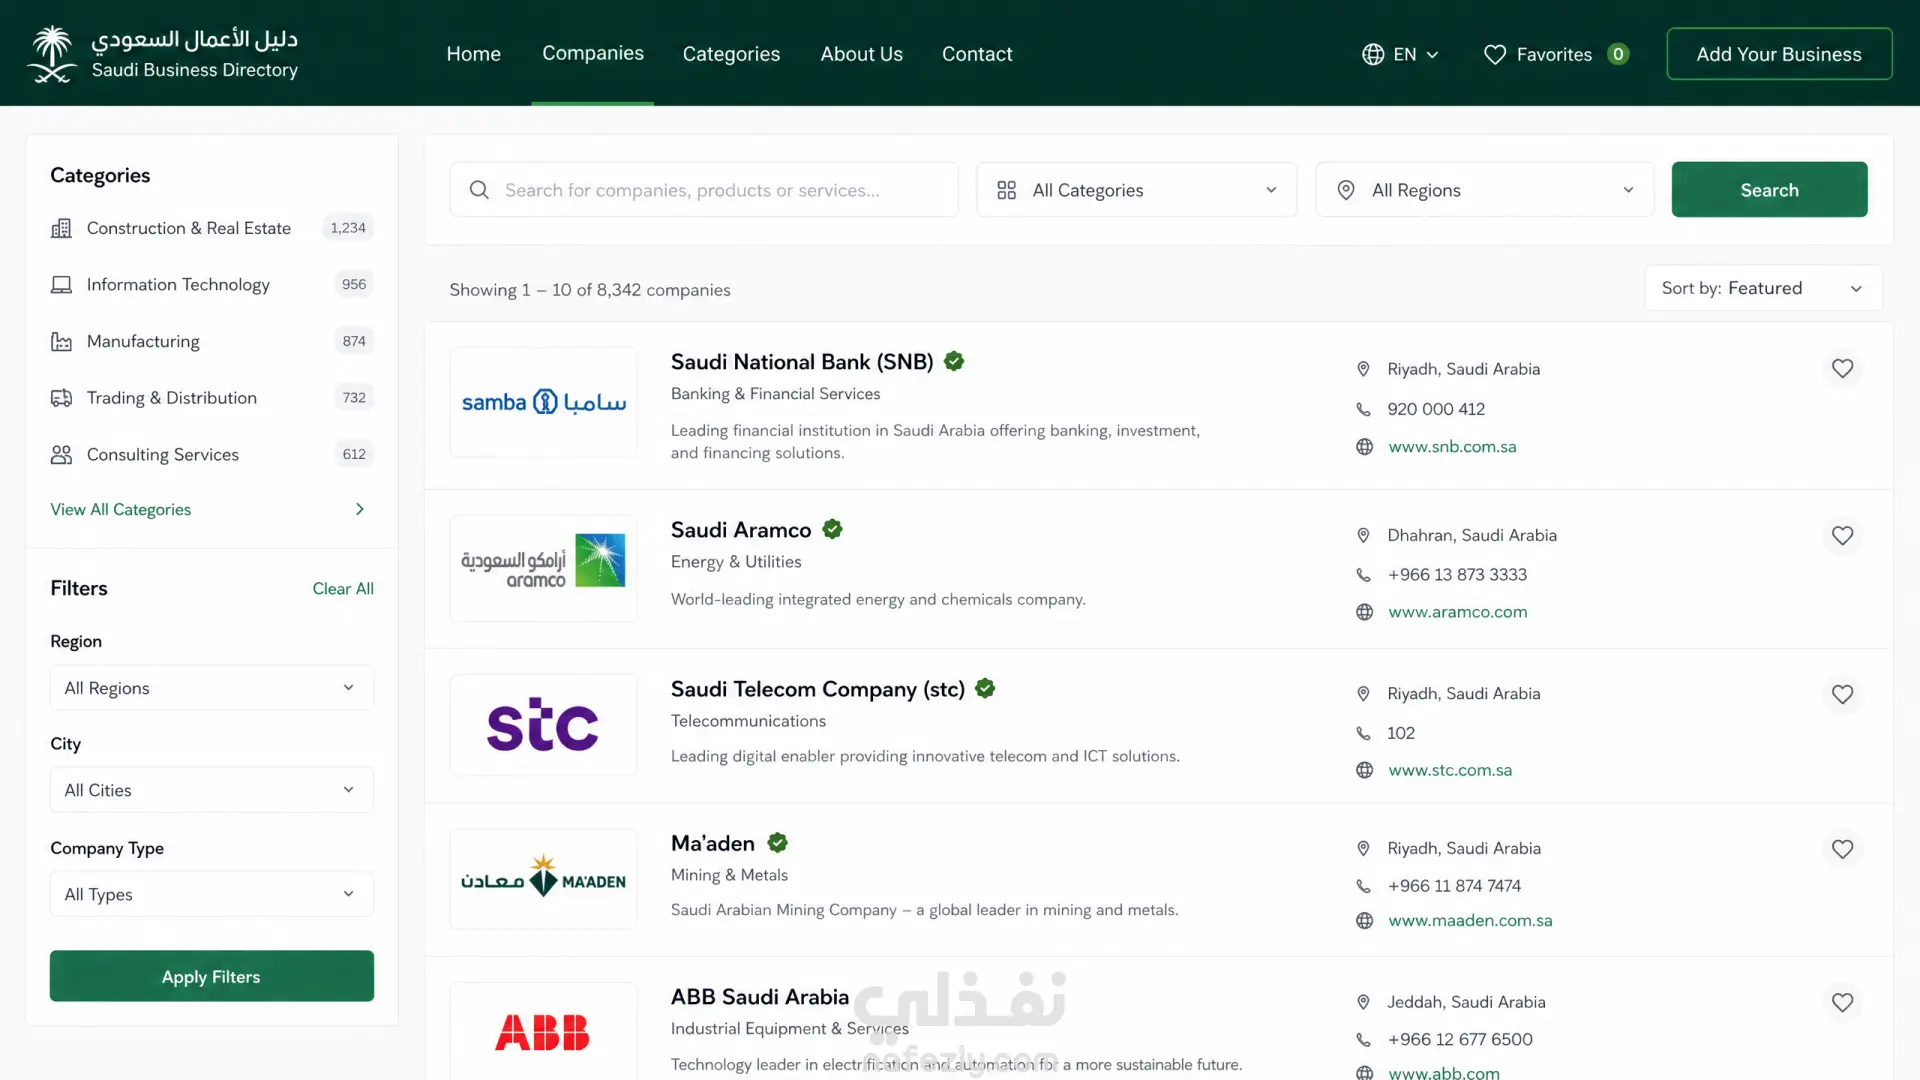Go to Home in navigation
This screenshot has height=1080, width=1920.
click(x=473, y=54)
